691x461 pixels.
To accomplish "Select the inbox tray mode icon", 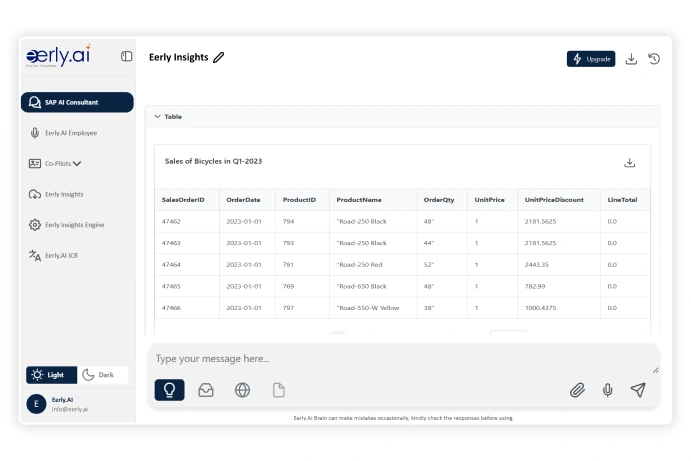I will pos(206,390).
